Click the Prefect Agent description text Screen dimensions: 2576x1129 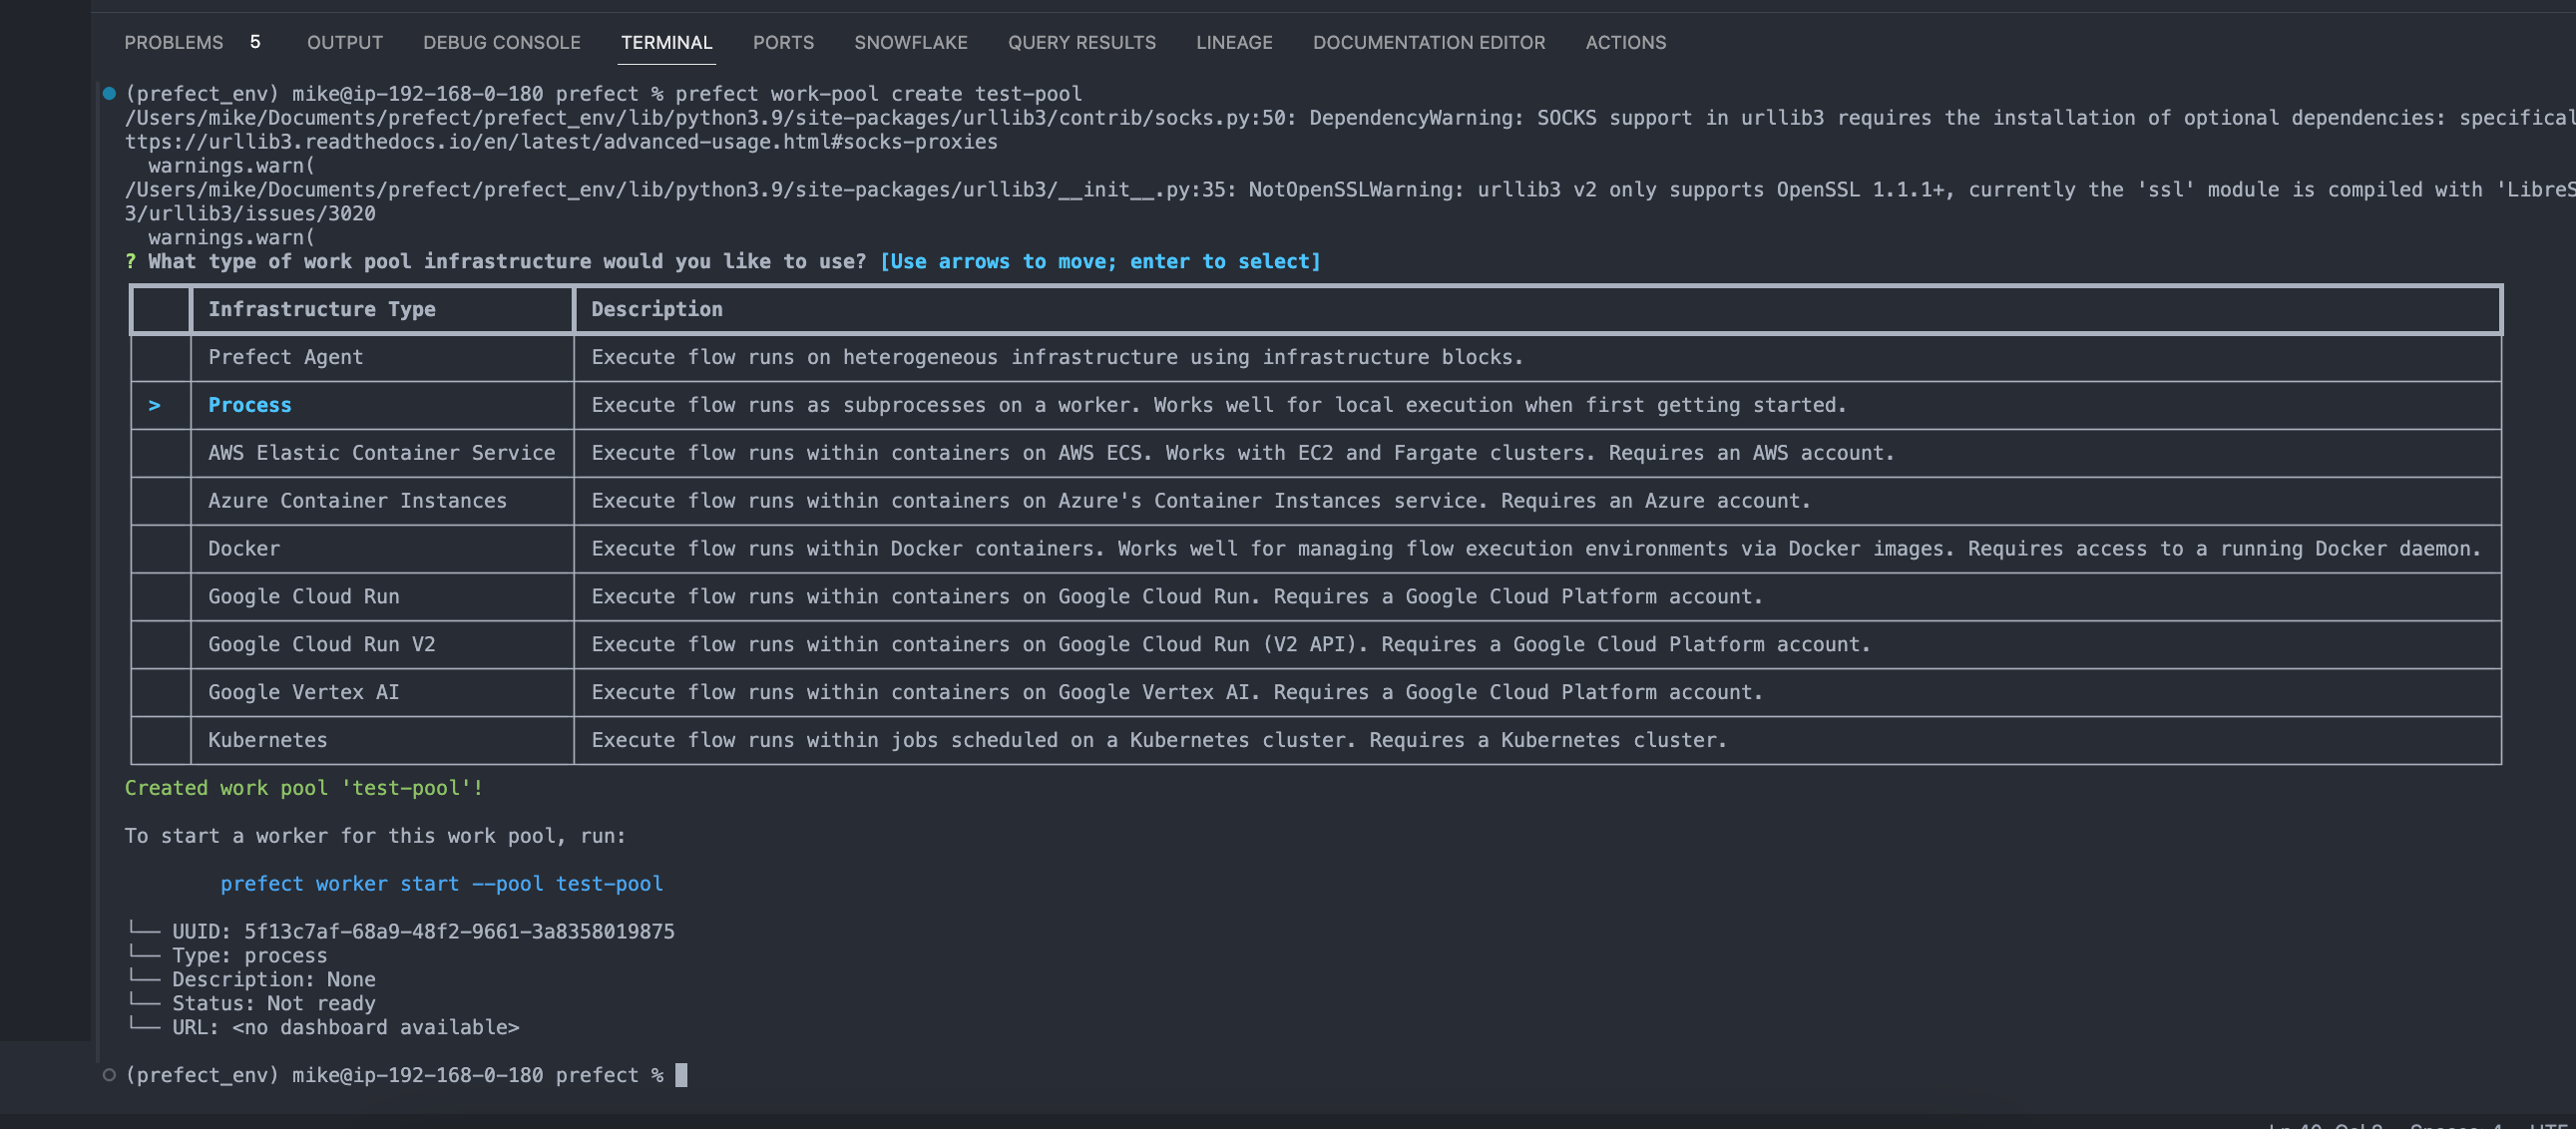[1057, 357]
